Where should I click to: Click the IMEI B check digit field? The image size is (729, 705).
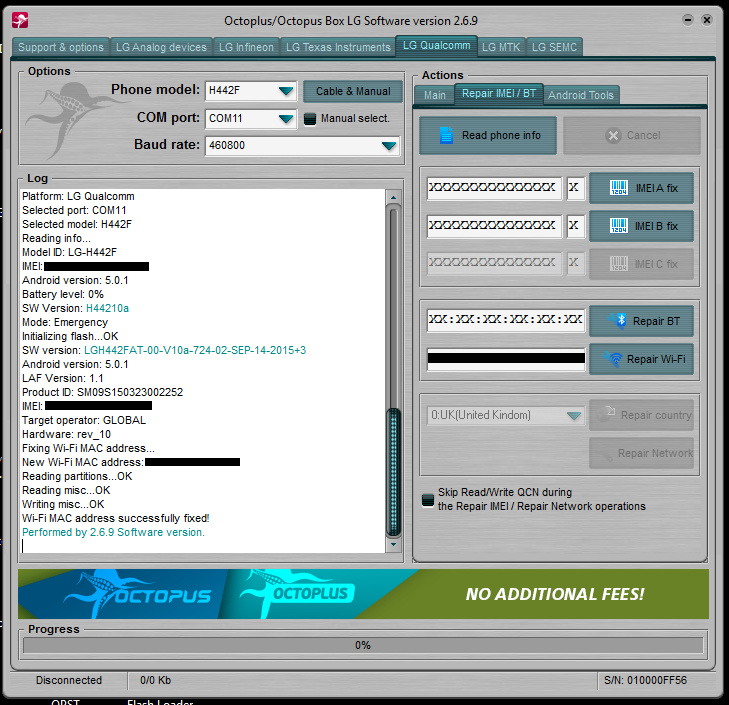(x=576, y=226)
